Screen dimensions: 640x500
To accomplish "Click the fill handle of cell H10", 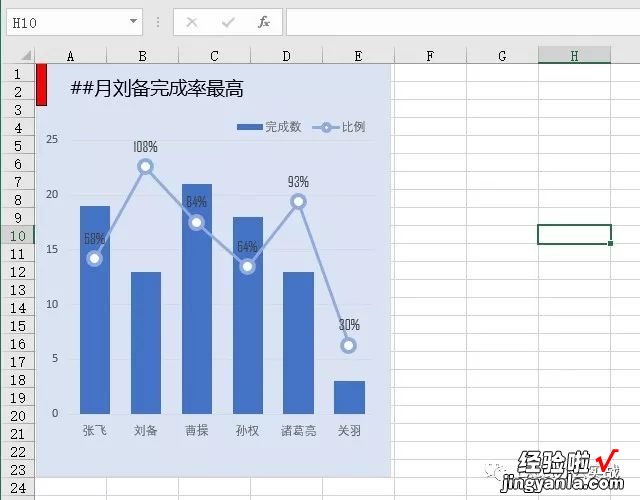I will pyautogui.click(x=610, y=243).
